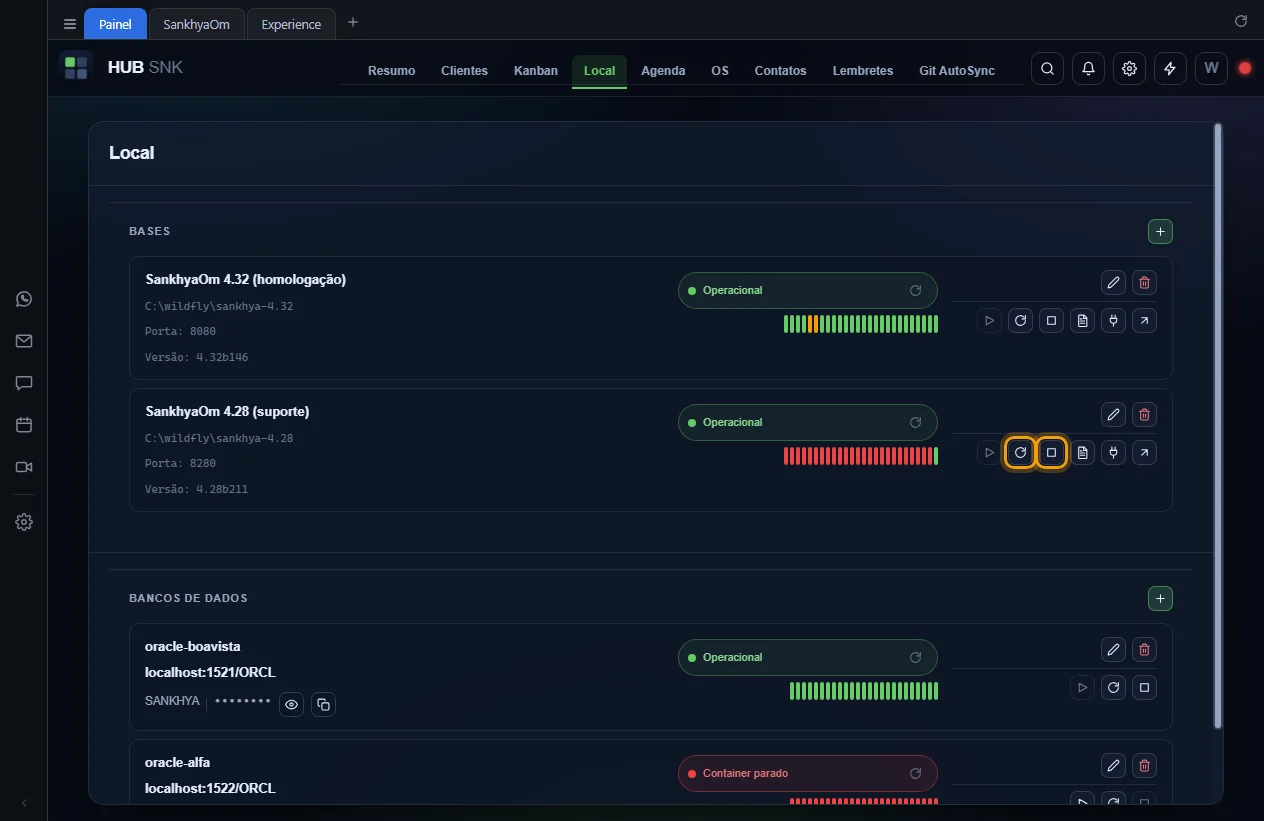Viewport: 1264px width, 821px height.
Task: Stop the SankhyaOm 4.32 server
Action: pos(1051,321)
